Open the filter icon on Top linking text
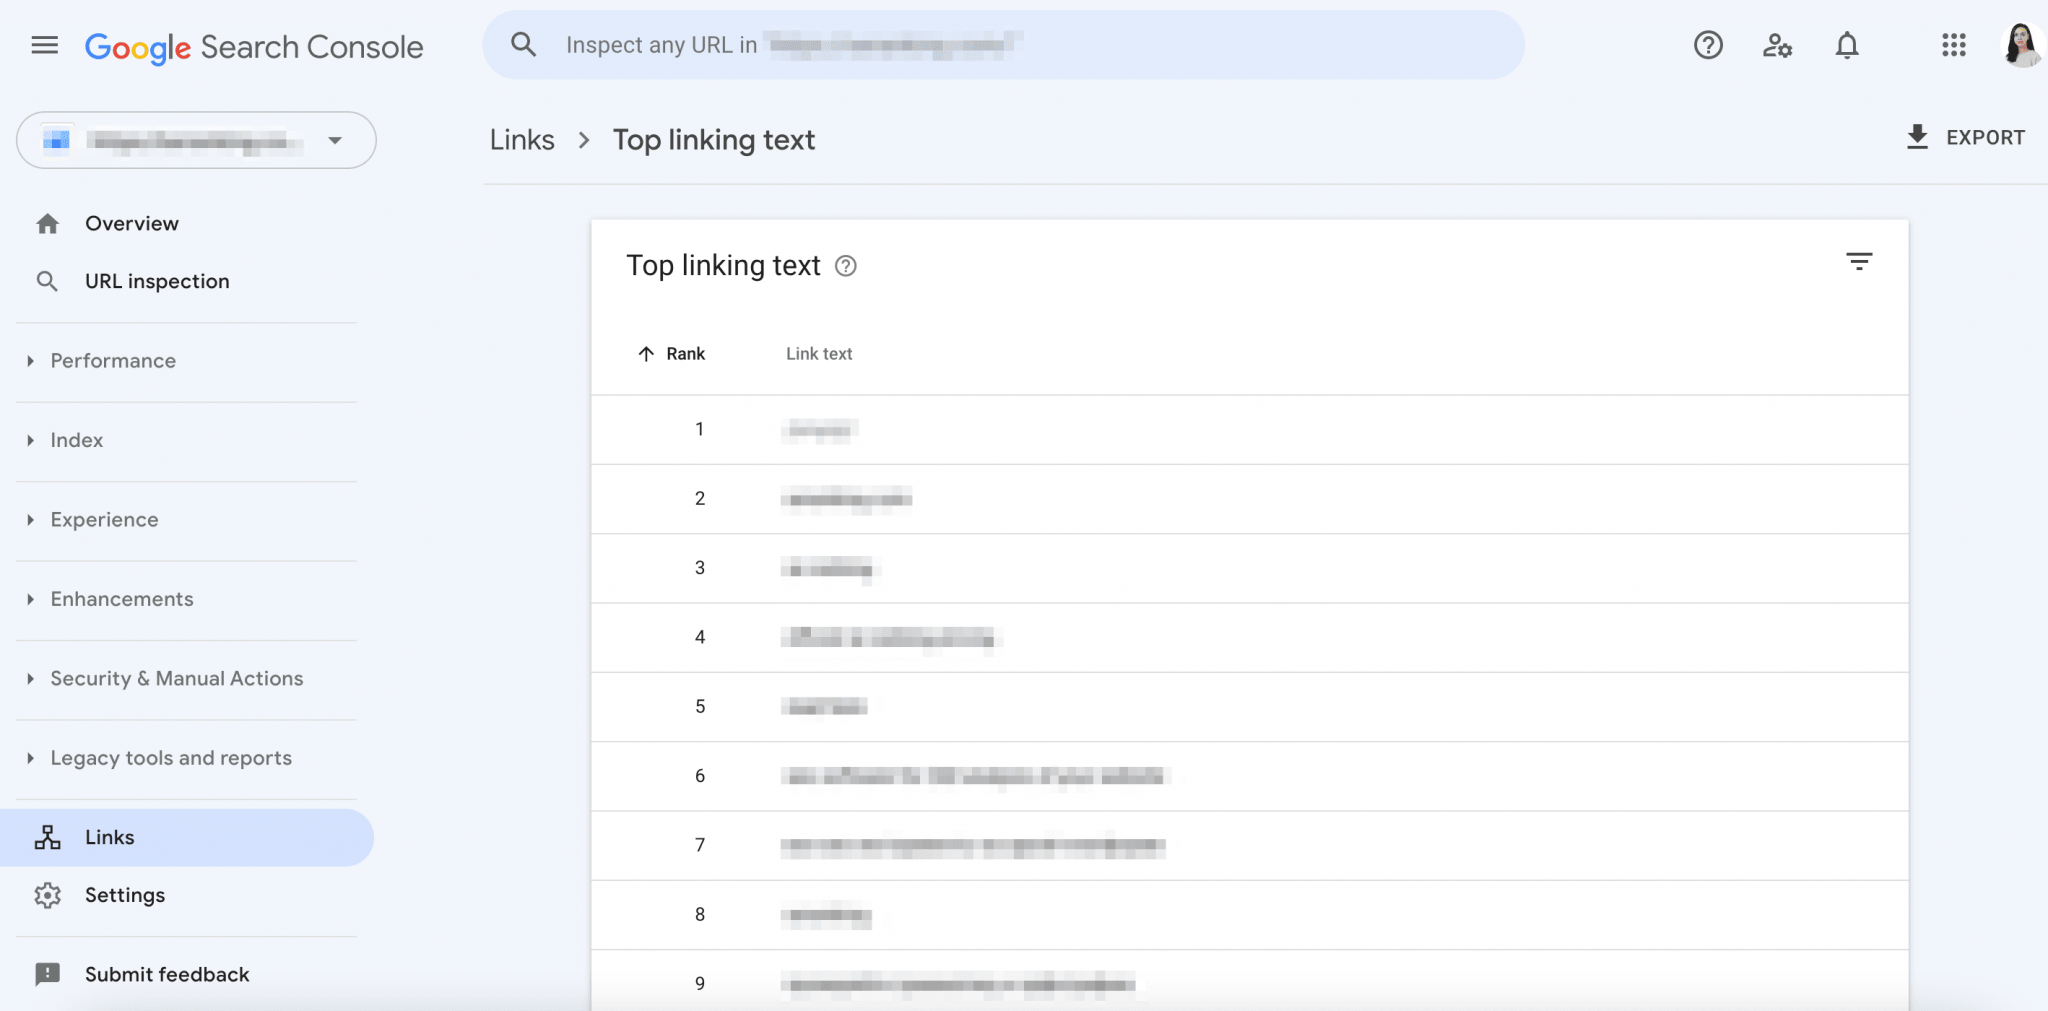2048x1011 pixels. (1859, 262)
